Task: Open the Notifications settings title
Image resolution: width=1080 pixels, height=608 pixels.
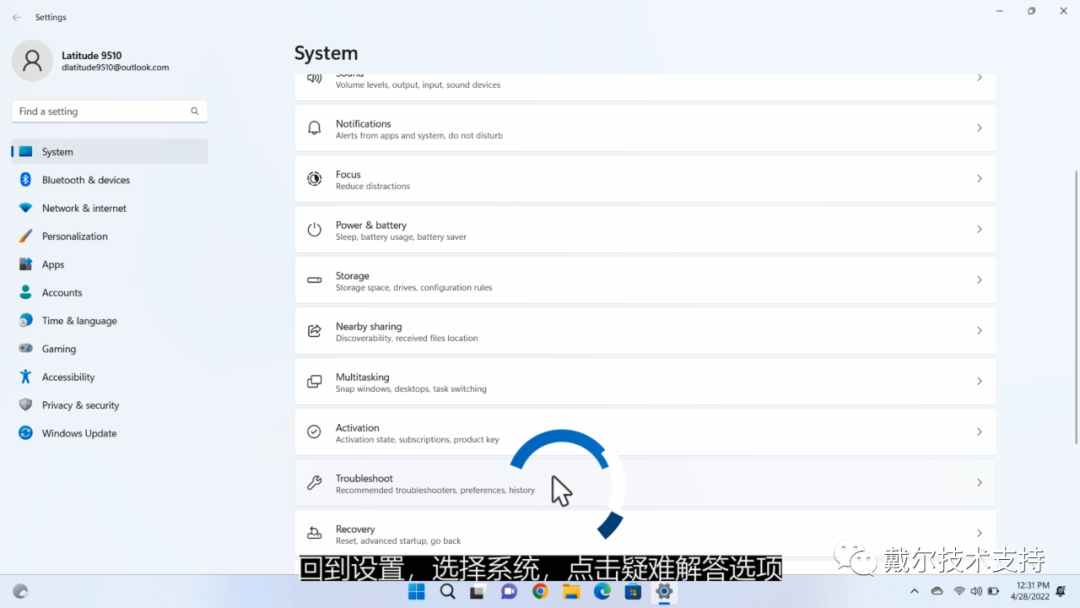Action: tap(363, 124)
